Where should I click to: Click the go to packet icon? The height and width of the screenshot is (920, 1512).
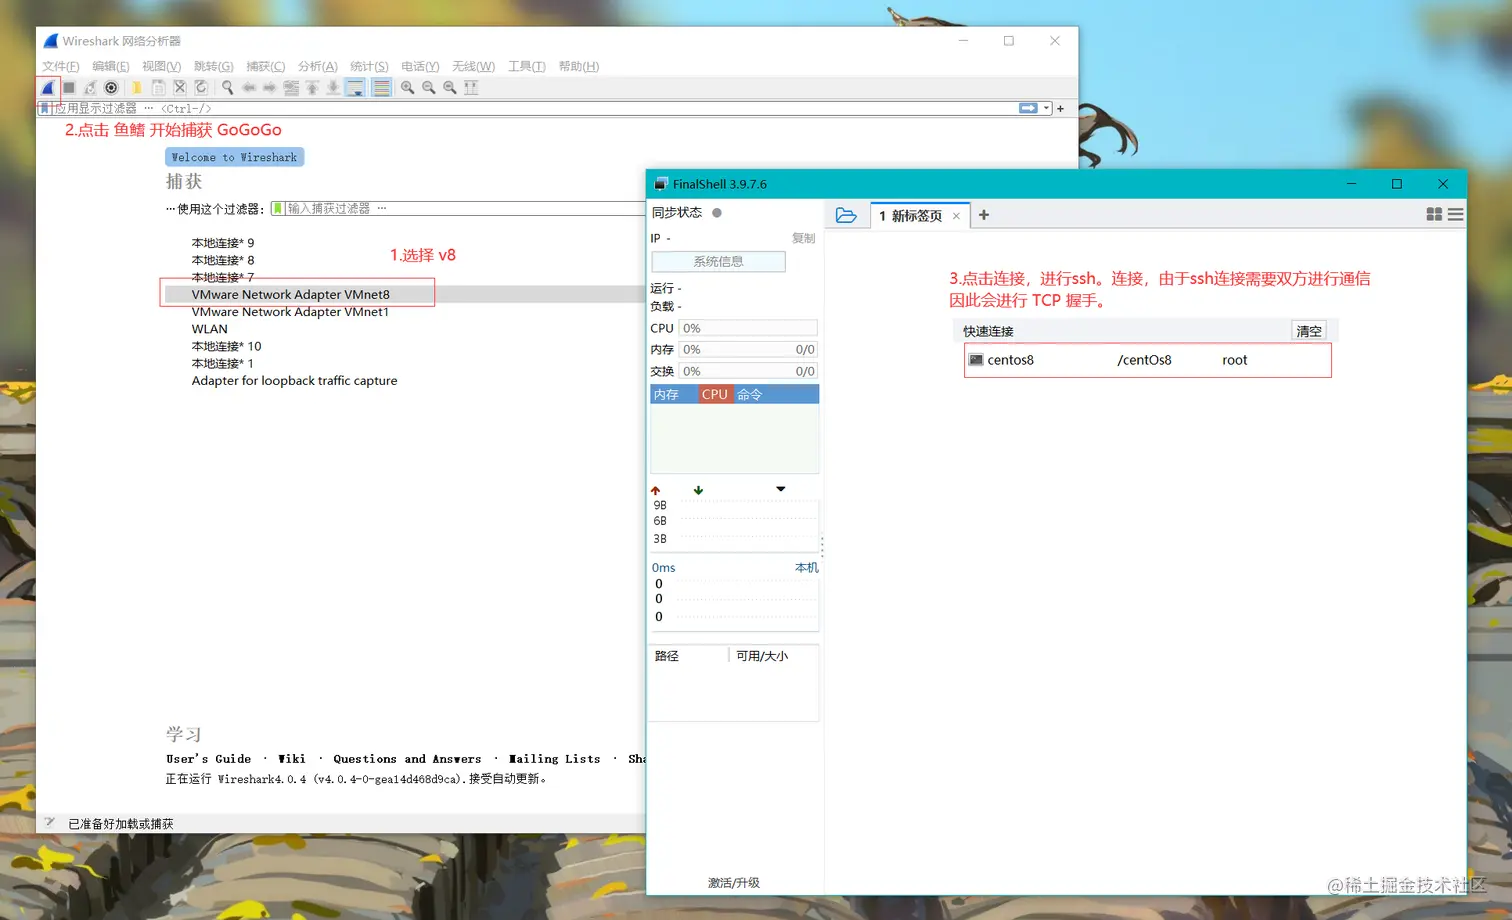click(291, 88)
